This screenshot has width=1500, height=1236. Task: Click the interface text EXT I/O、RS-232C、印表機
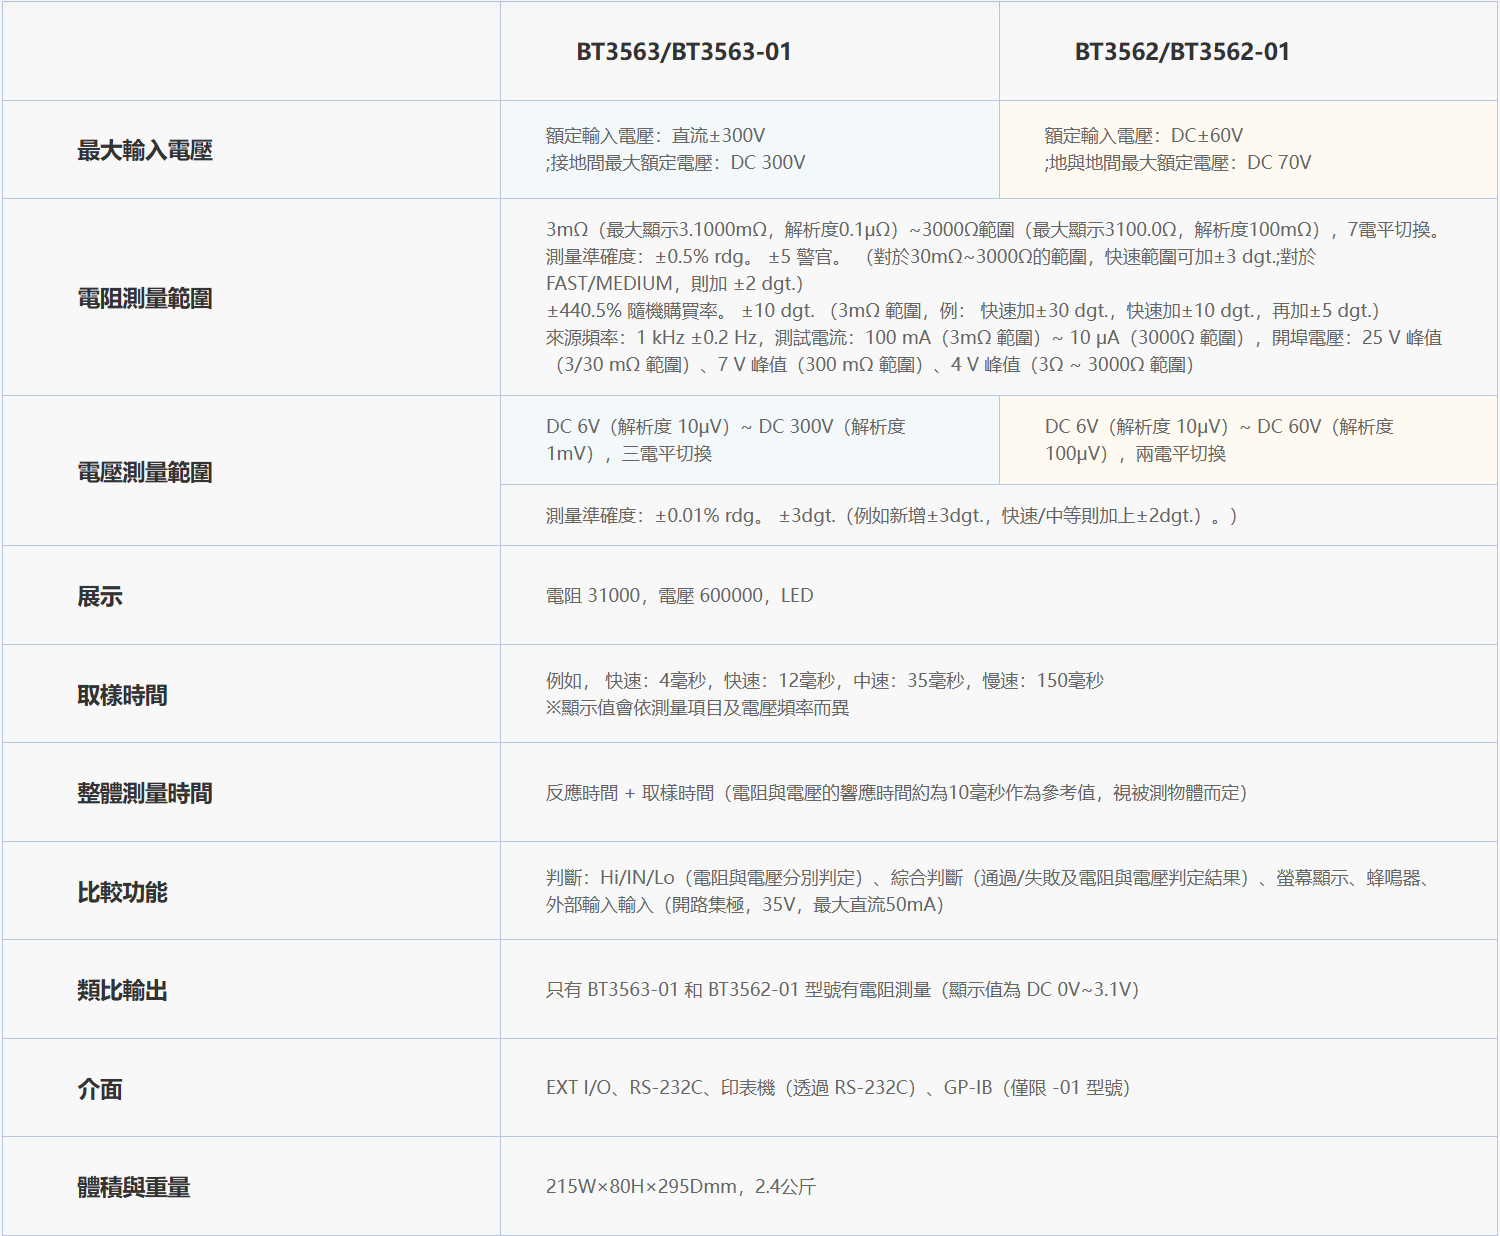point(838,1087)
